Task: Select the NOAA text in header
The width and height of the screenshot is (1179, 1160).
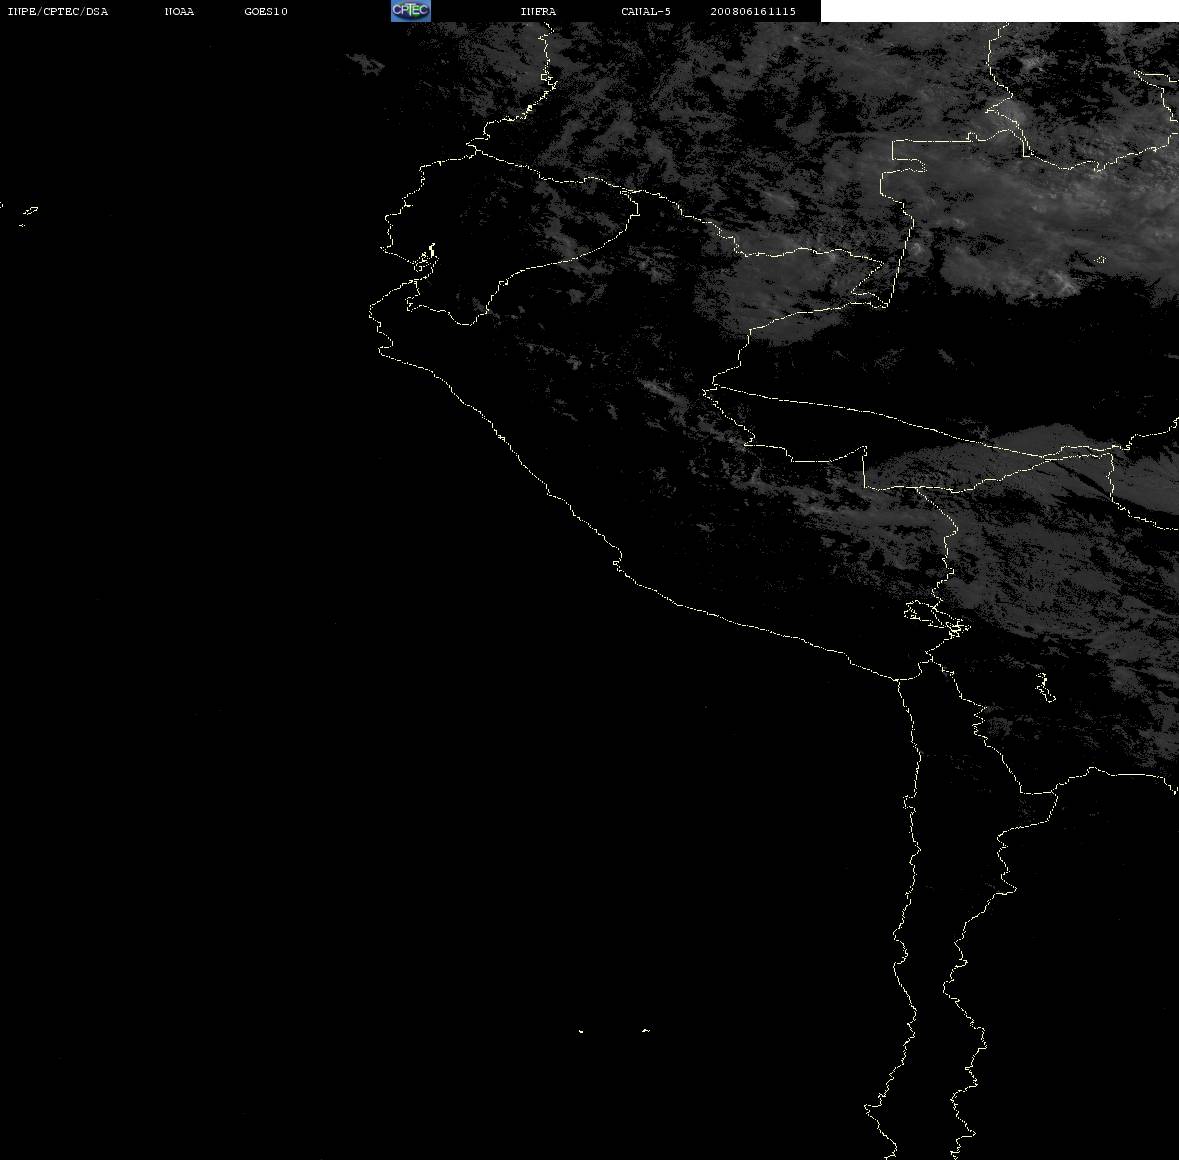Action: 179,11
